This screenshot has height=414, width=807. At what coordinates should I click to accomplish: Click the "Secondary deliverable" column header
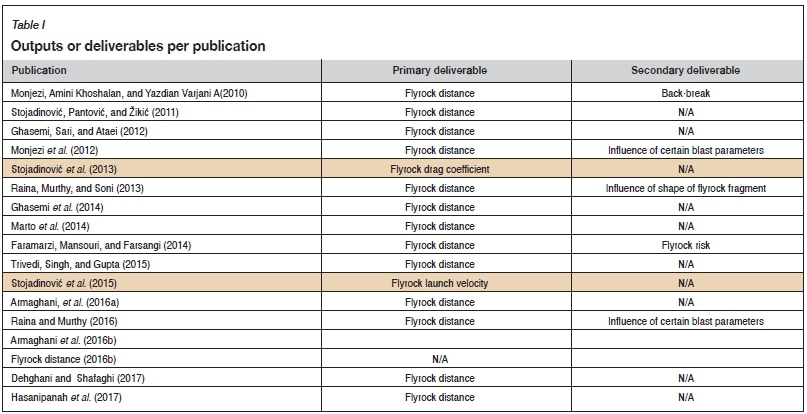click(x=685, y=71)
